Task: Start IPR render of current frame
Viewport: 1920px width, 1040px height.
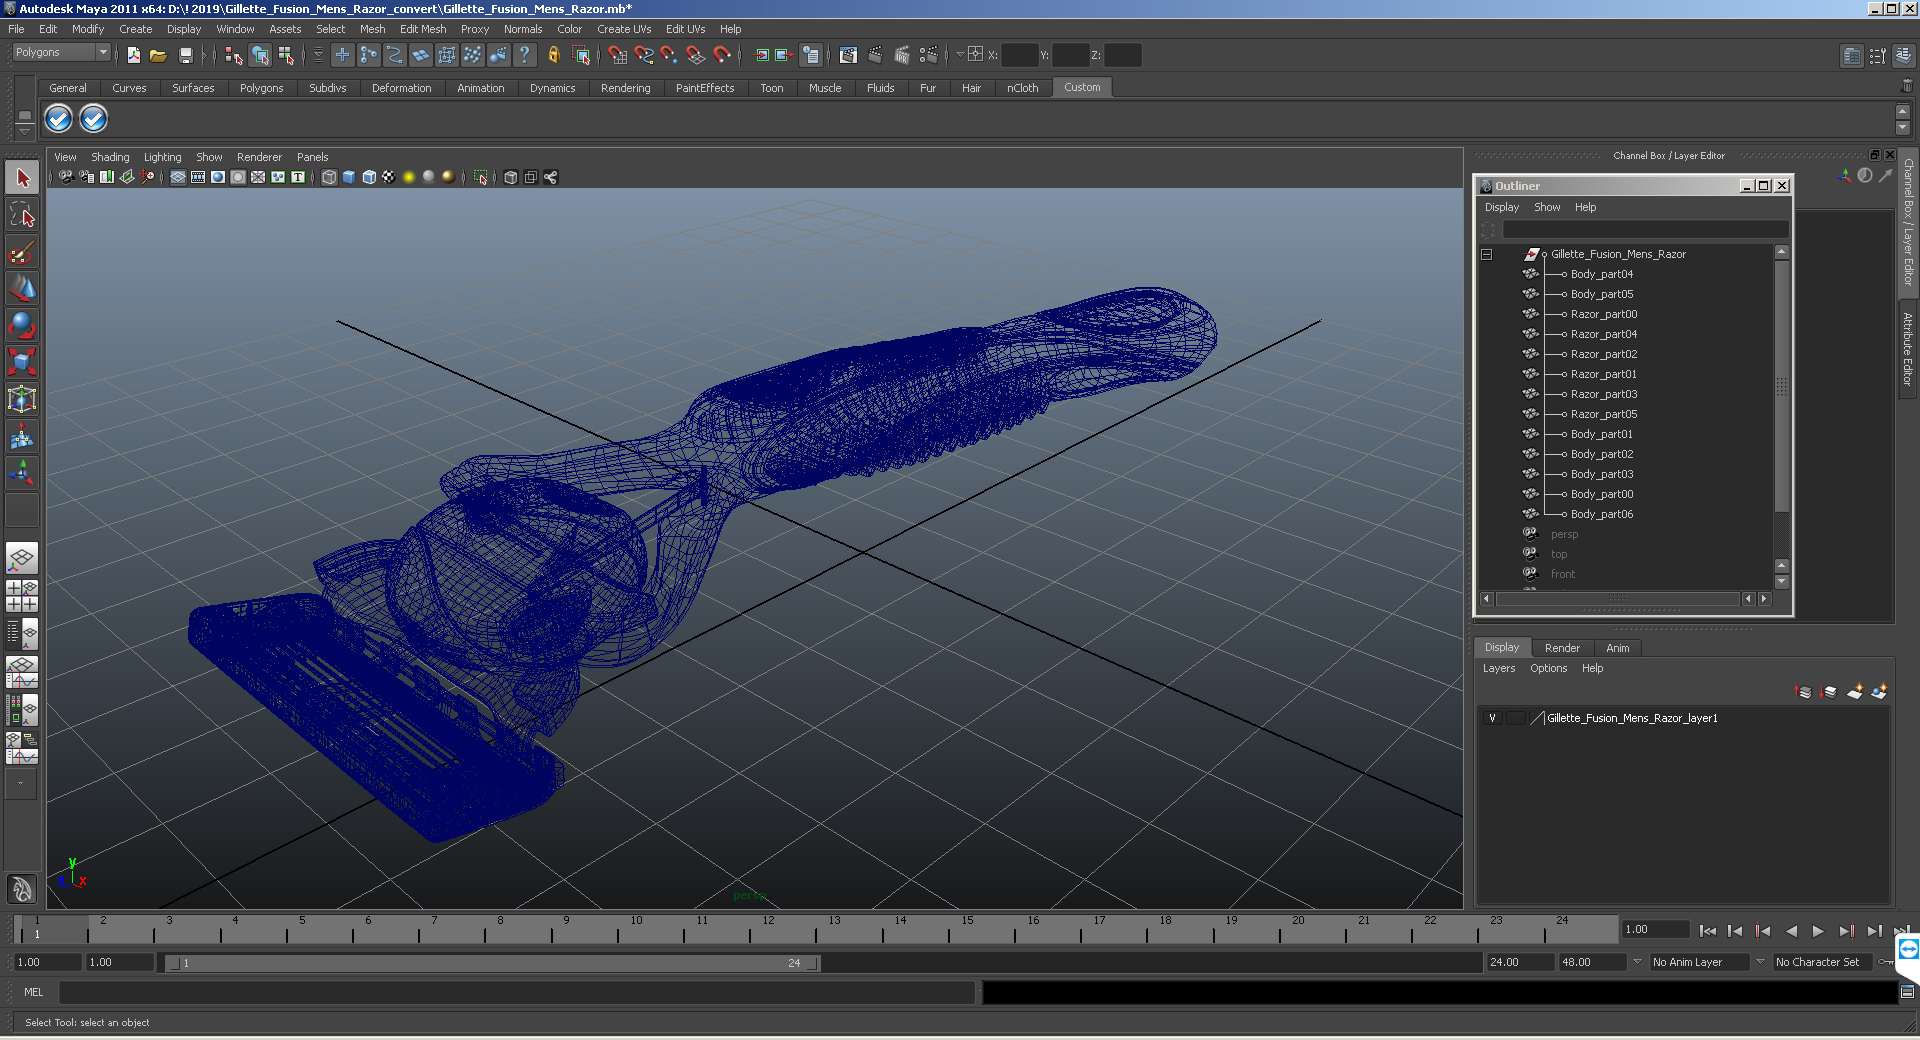Action: pos(902,55)
